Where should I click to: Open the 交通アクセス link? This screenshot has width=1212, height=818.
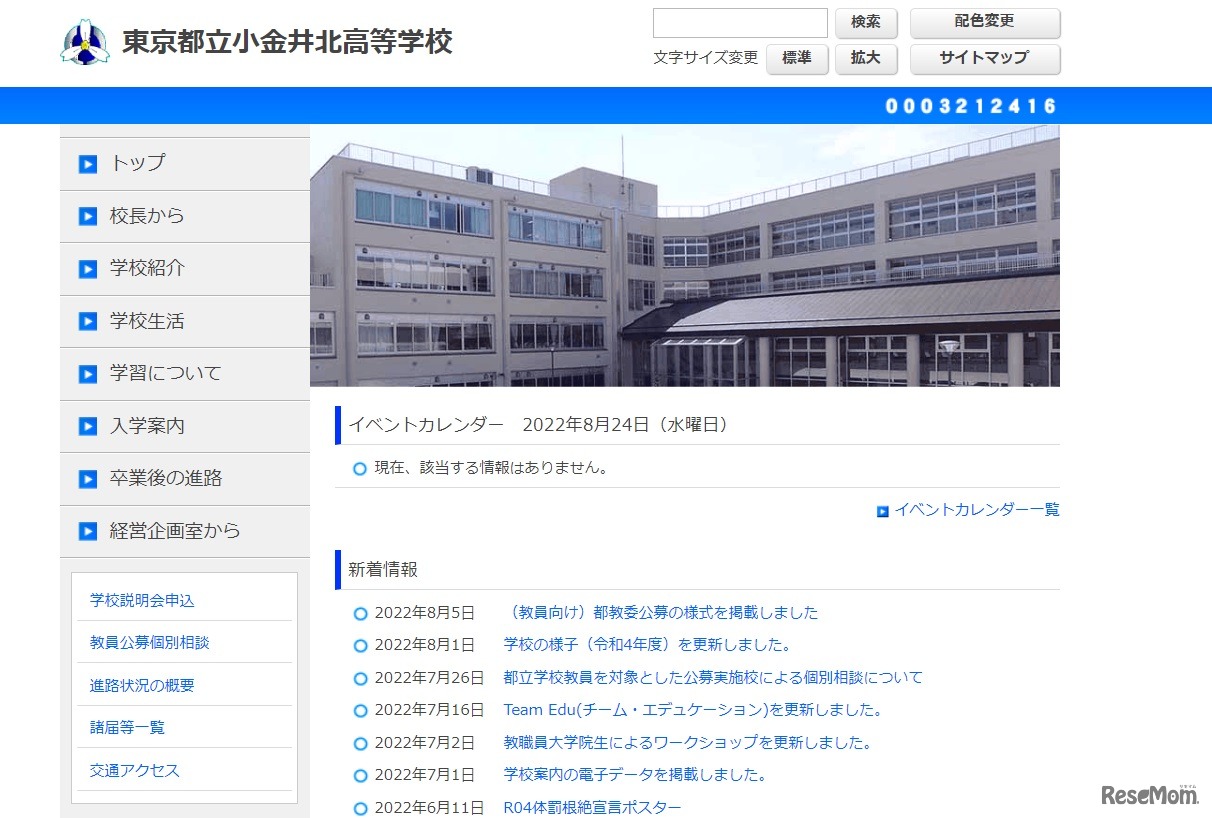[134, 770]
